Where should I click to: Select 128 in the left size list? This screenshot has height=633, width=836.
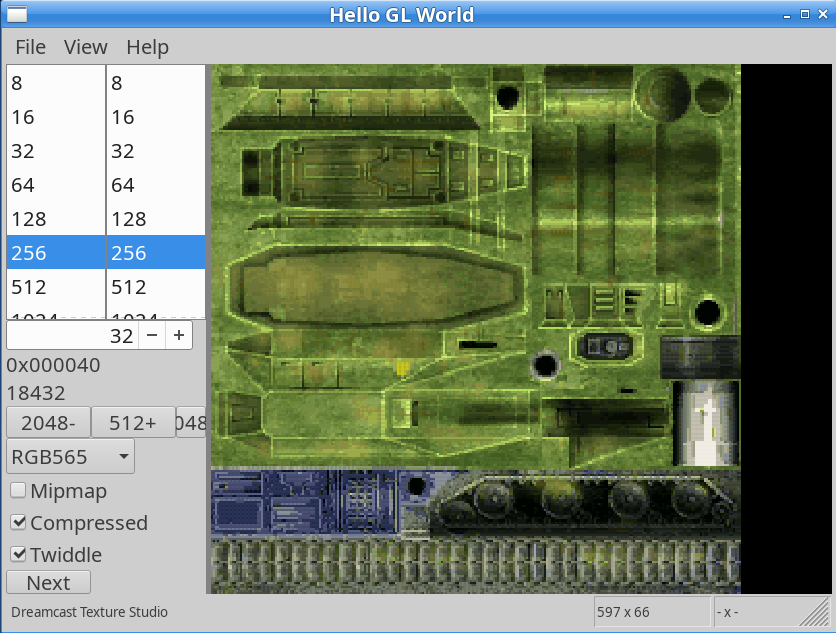(56, 219)
